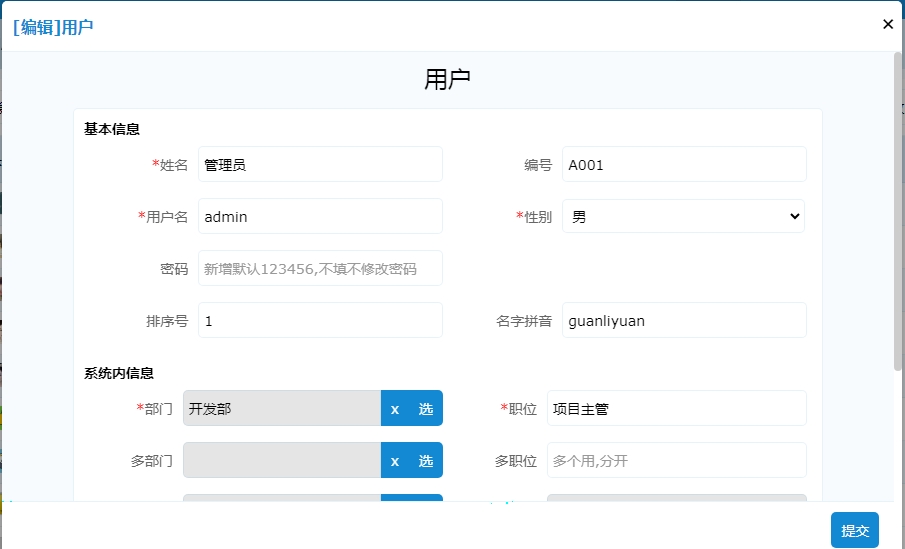905x549 pixels.
Task: Open 部门 selector with 选 button
Action: pyautogui.click(x=426, y=409)
